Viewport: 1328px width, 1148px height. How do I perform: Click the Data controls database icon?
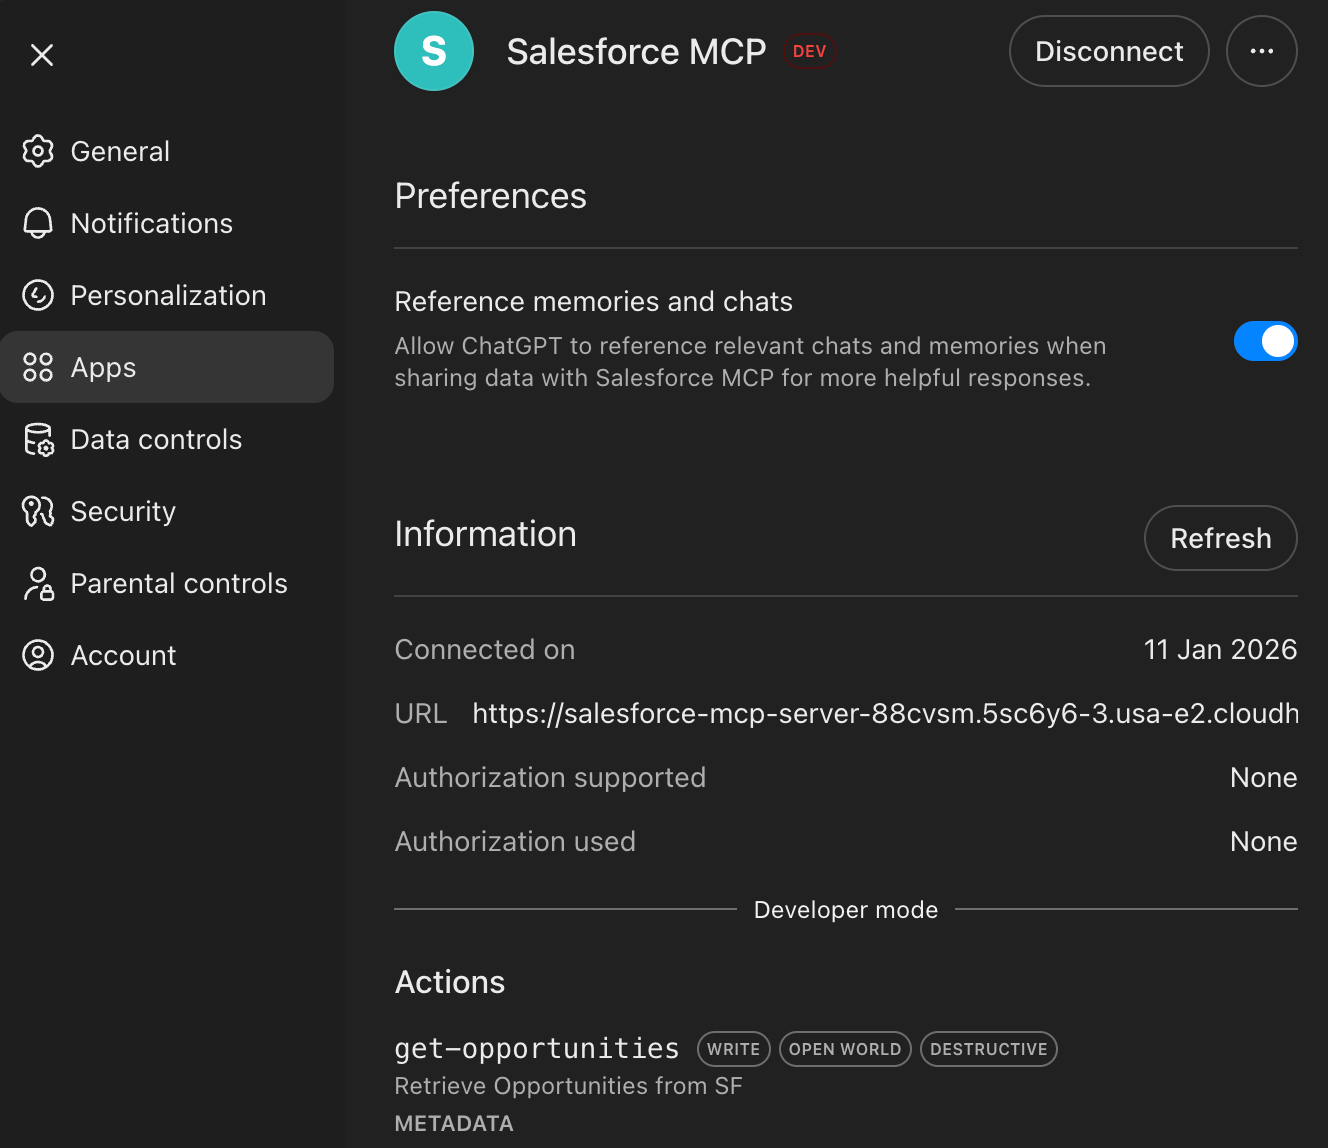(x=38, y=439)
